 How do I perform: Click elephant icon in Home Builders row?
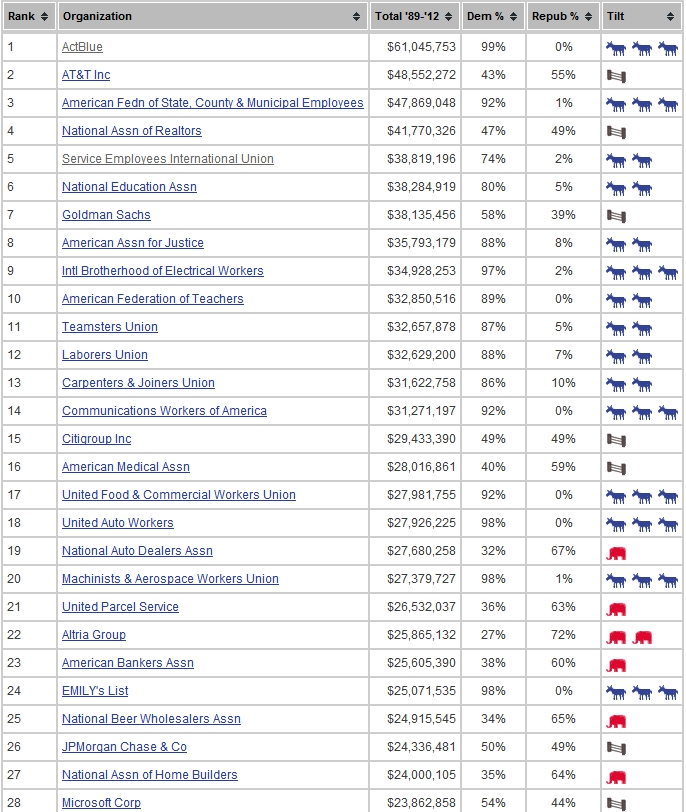click(616, 776)
